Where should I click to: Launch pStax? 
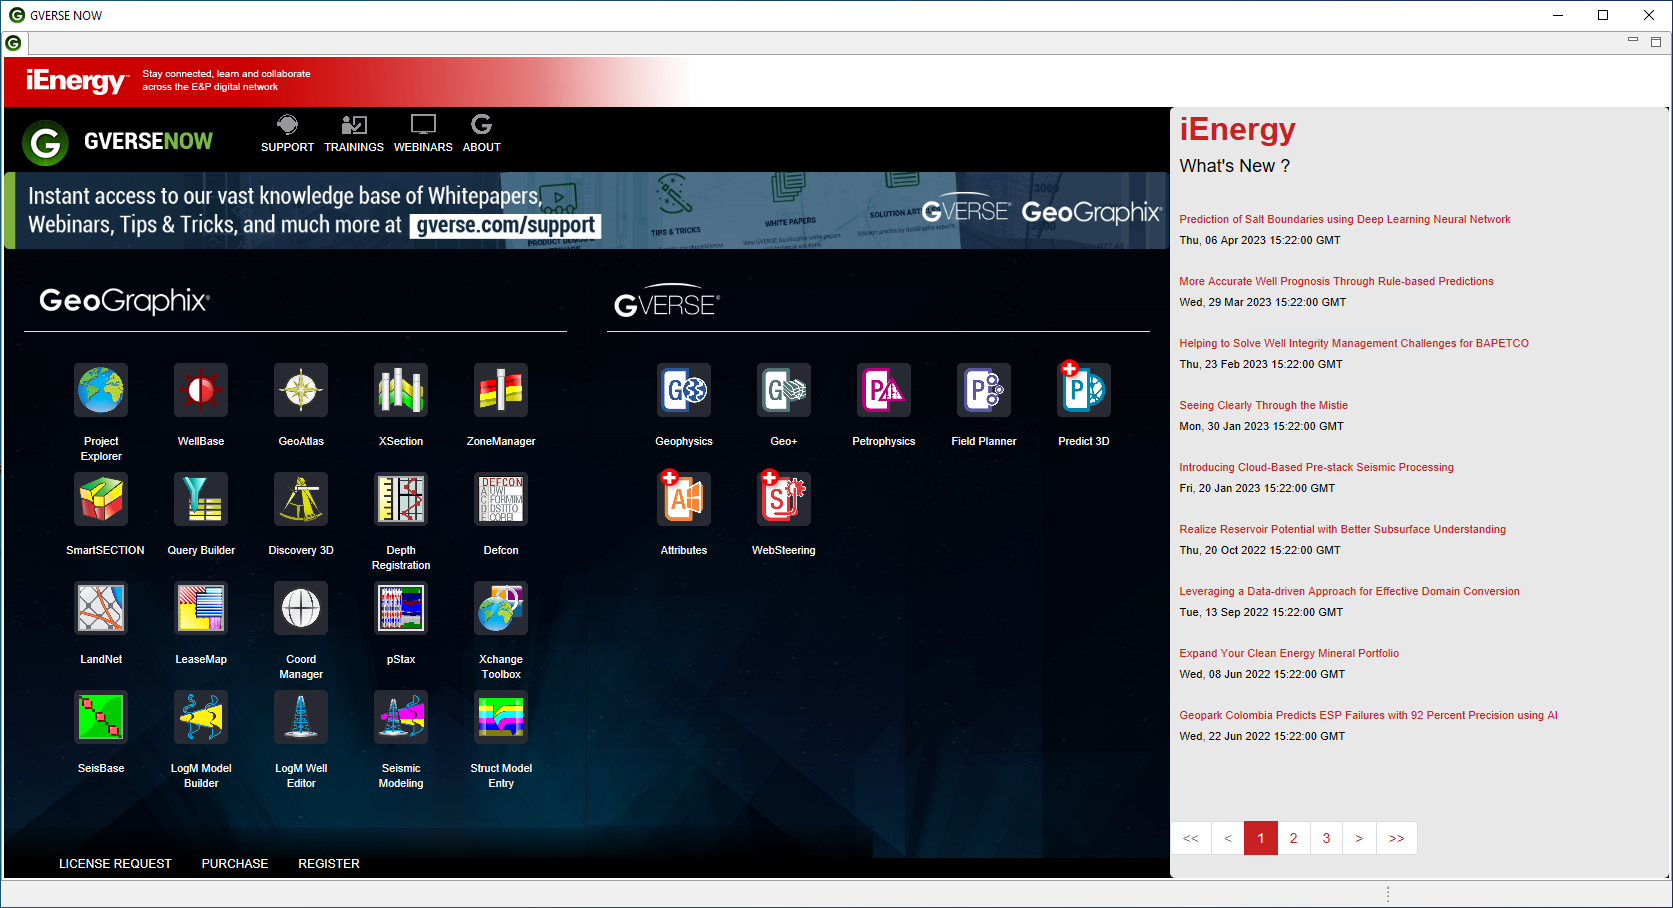[x=401, y=608]
